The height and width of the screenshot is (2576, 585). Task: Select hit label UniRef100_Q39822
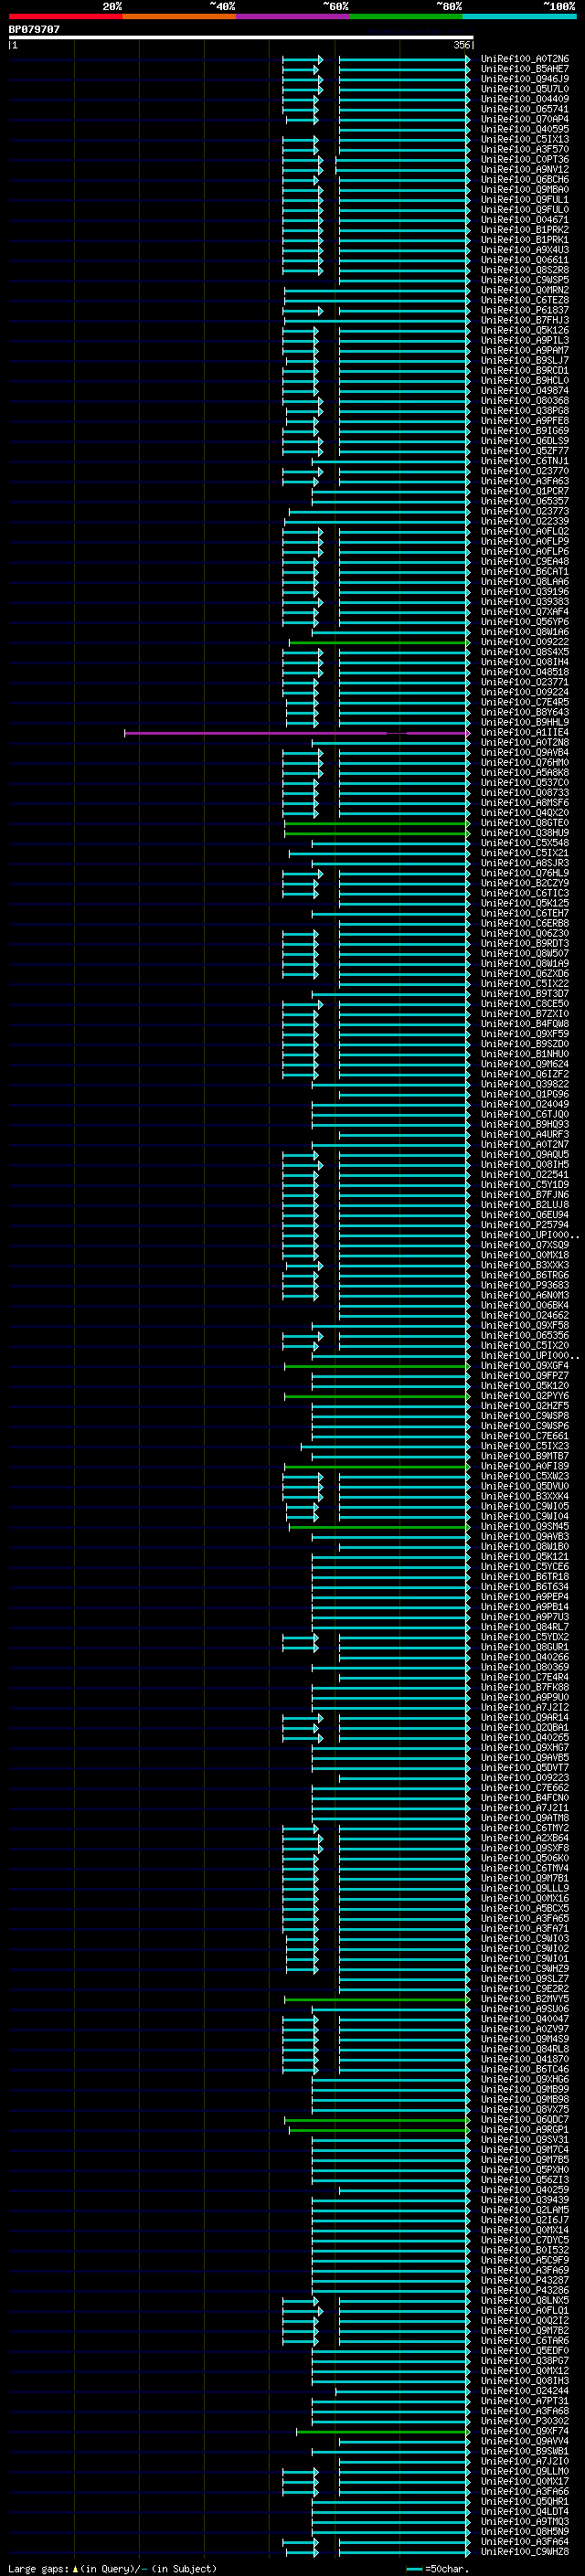pyautogui.click(x=524, y=1084)
